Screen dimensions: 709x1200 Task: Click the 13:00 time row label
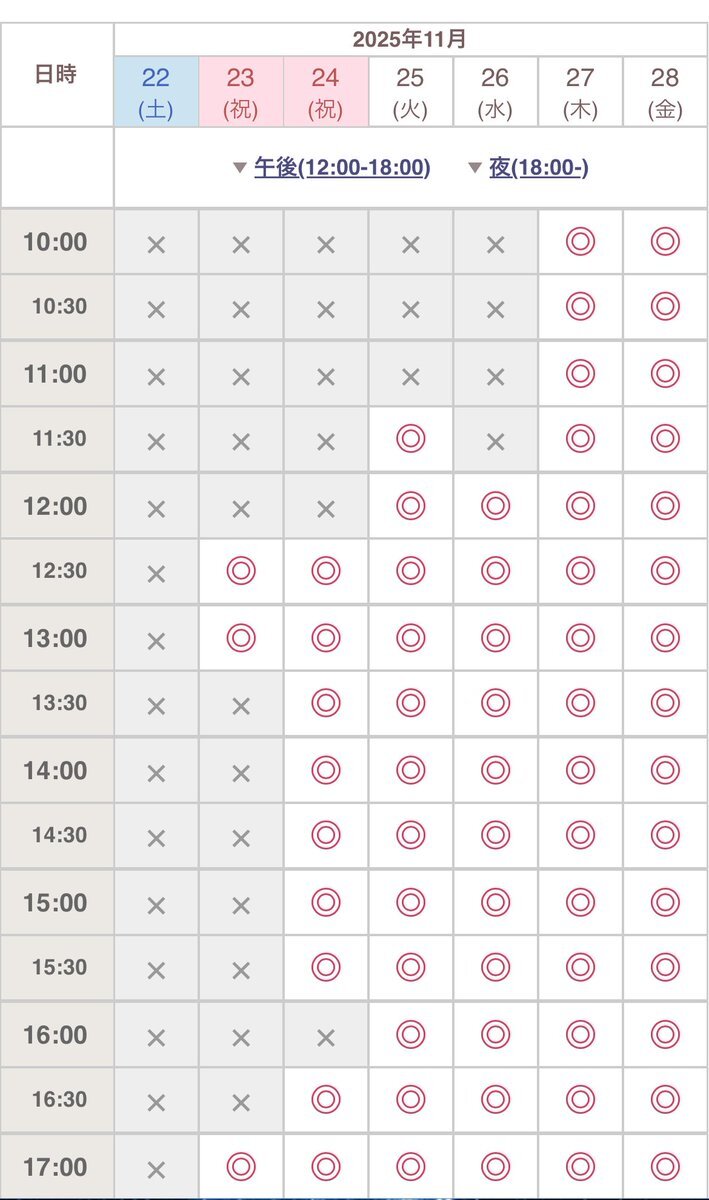[x=56, y=638]
